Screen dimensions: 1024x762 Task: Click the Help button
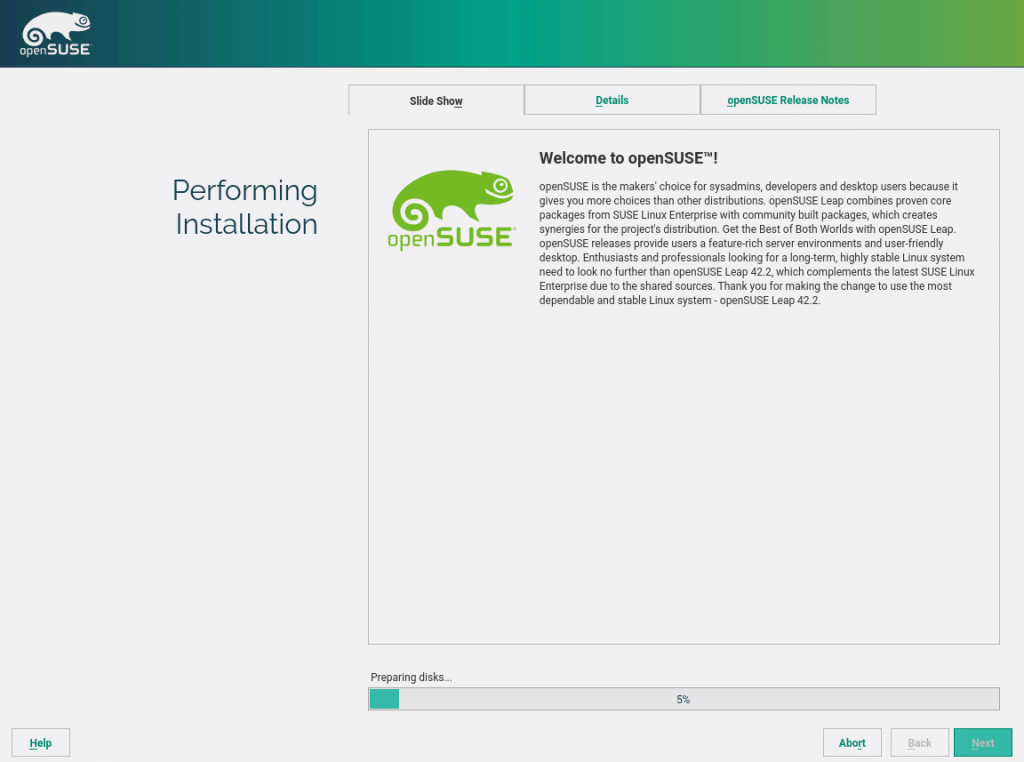[40, 742]
